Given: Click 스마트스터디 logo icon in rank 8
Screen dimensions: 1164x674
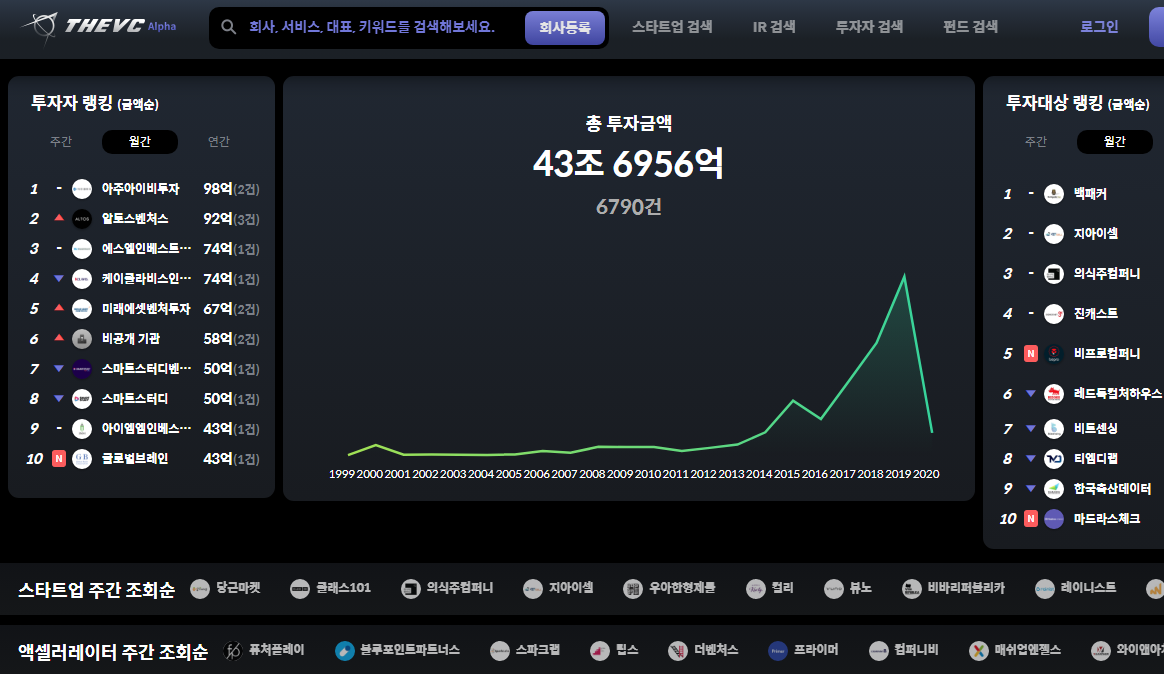Looking at the screenshot, I should point(82,399).
